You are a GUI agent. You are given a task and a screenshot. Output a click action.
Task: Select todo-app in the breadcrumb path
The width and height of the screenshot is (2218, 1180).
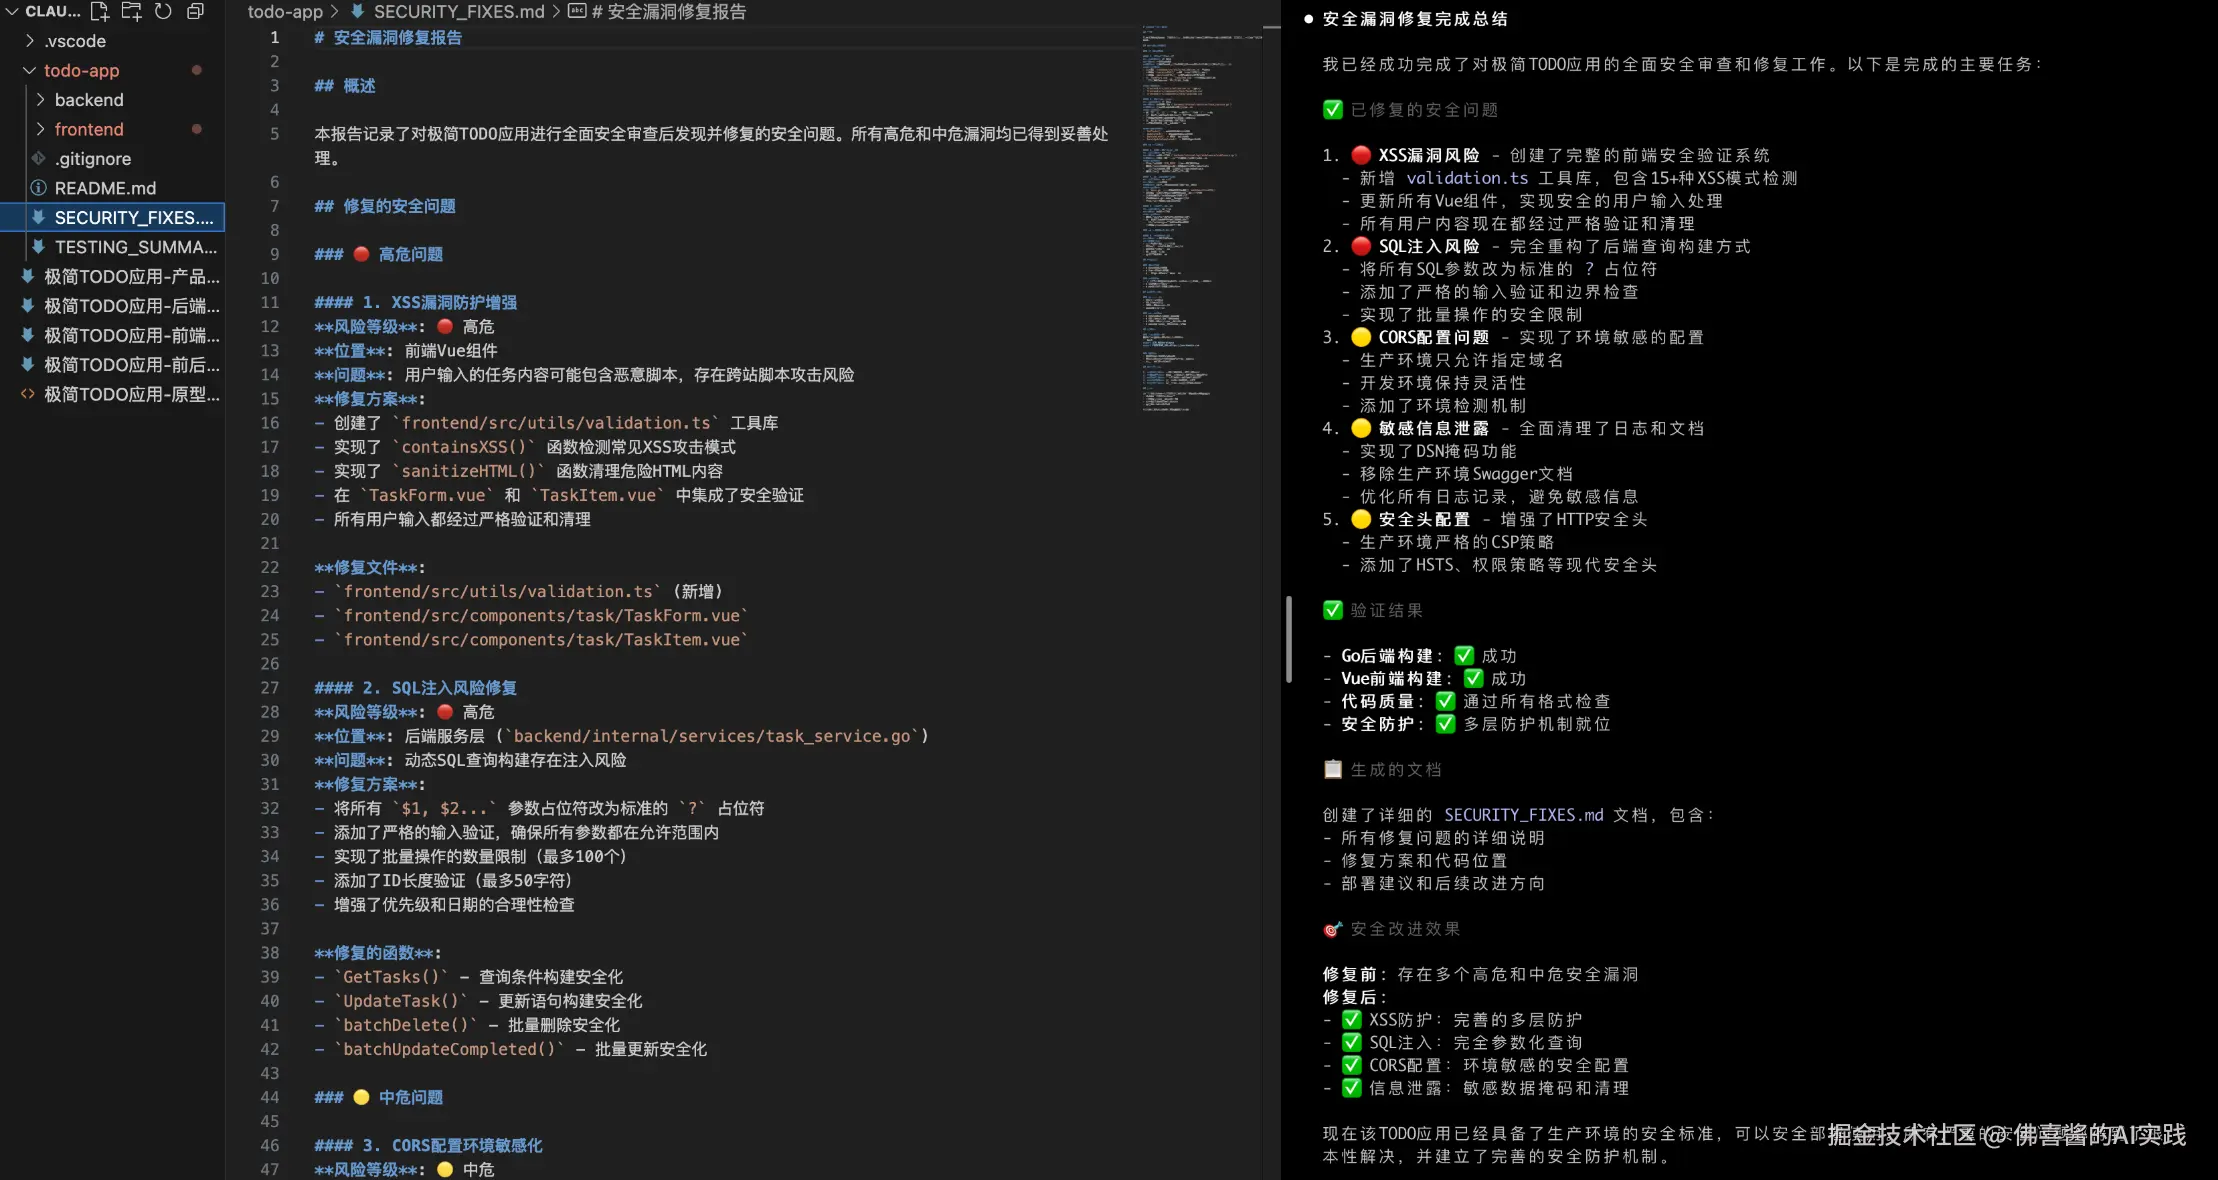point(285,12)
